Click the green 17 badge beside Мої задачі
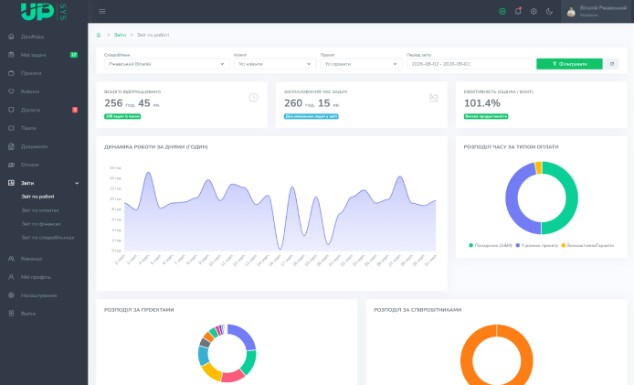This screenshot has width=634, height=385. pyautogui.click(x=74, y=55)
